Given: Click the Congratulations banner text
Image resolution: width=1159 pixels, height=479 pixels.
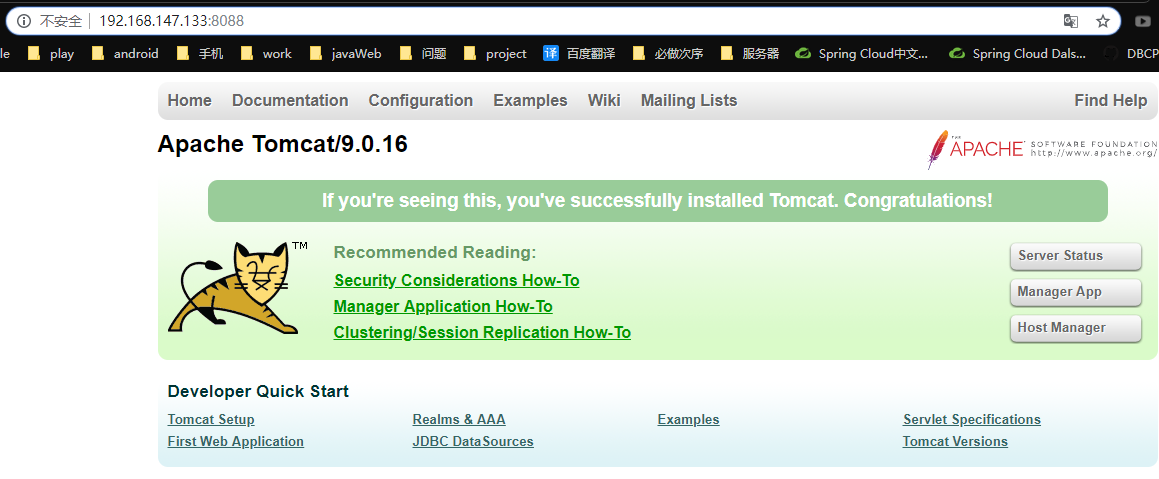Looking at the screenshot, I should [657, 201].
